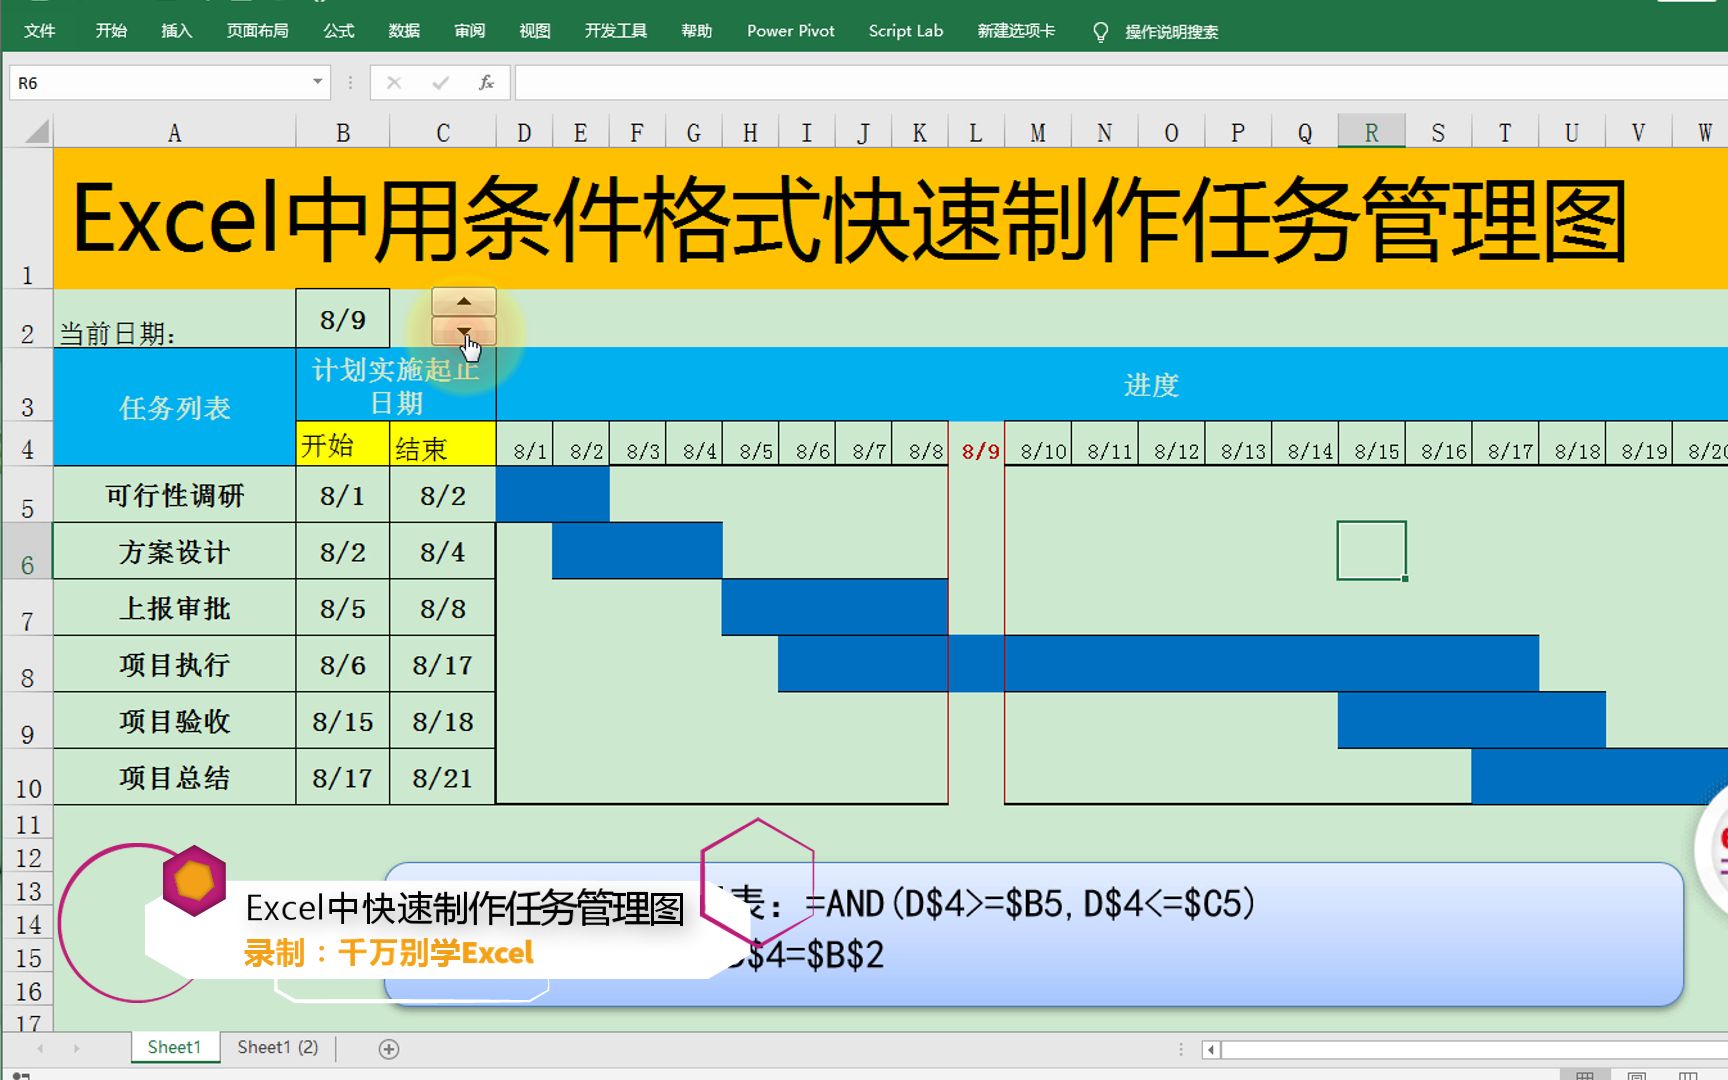Select the 当前日期 cell showing 8/9
This screenshot has width=1728, height=1080.
point(342,318)
